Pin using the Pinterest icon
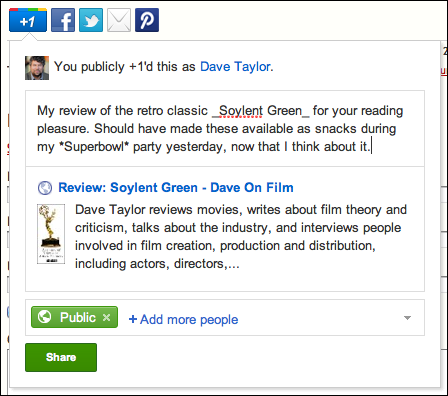Screen dimensions: 448x396 pyautogui.click(x=147, y=20)
